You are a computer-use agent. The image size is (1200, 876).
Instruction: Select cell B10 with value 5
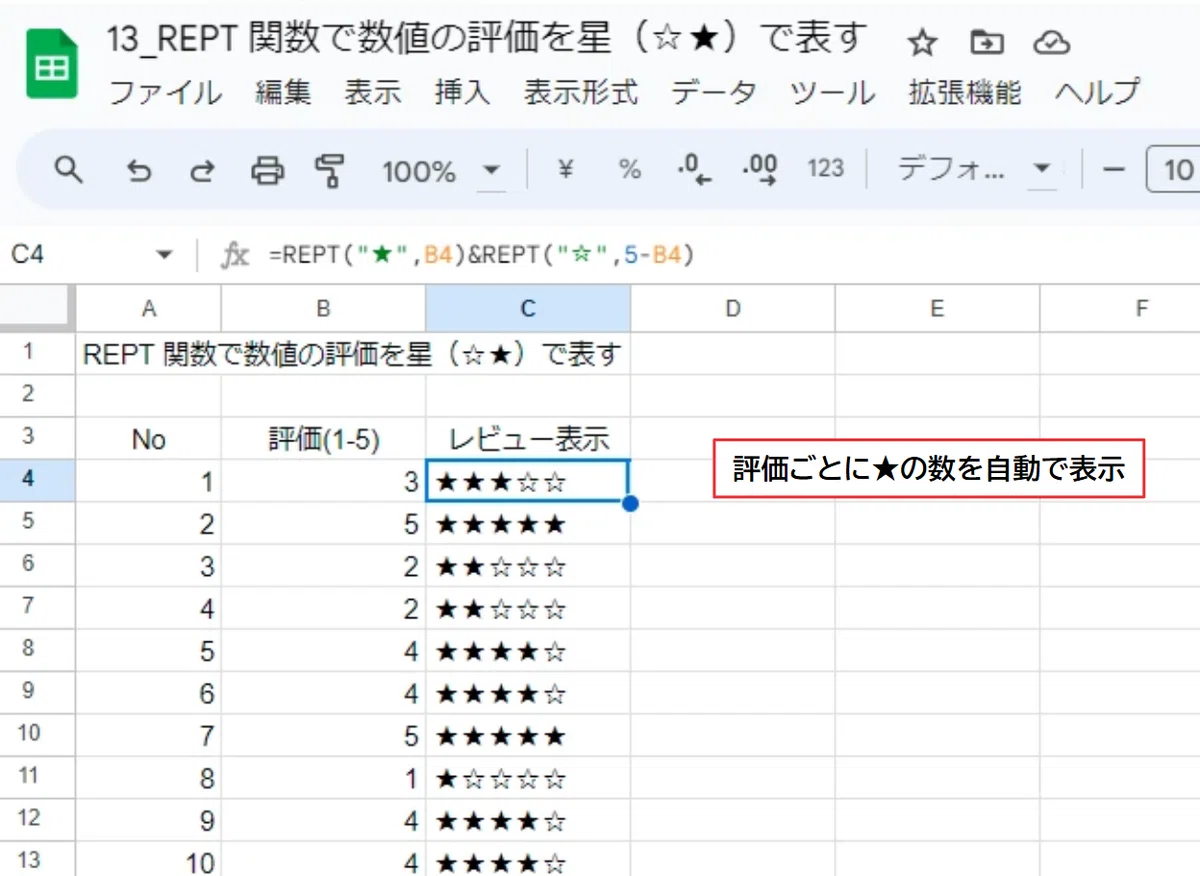coord(323,735)
